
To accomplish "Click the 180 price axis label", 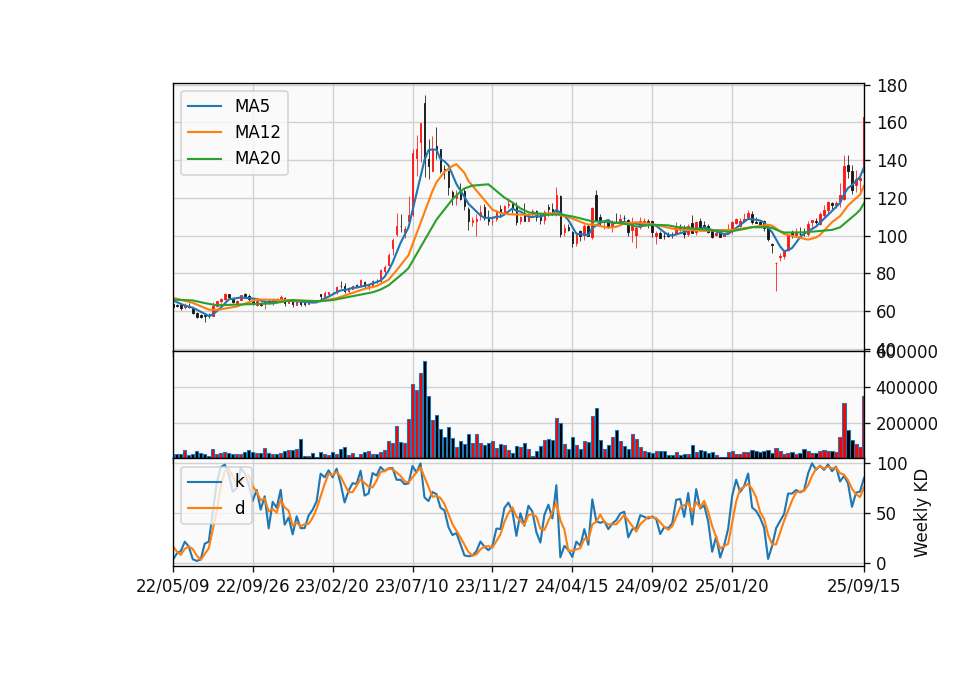I will (x=892, y=86).
